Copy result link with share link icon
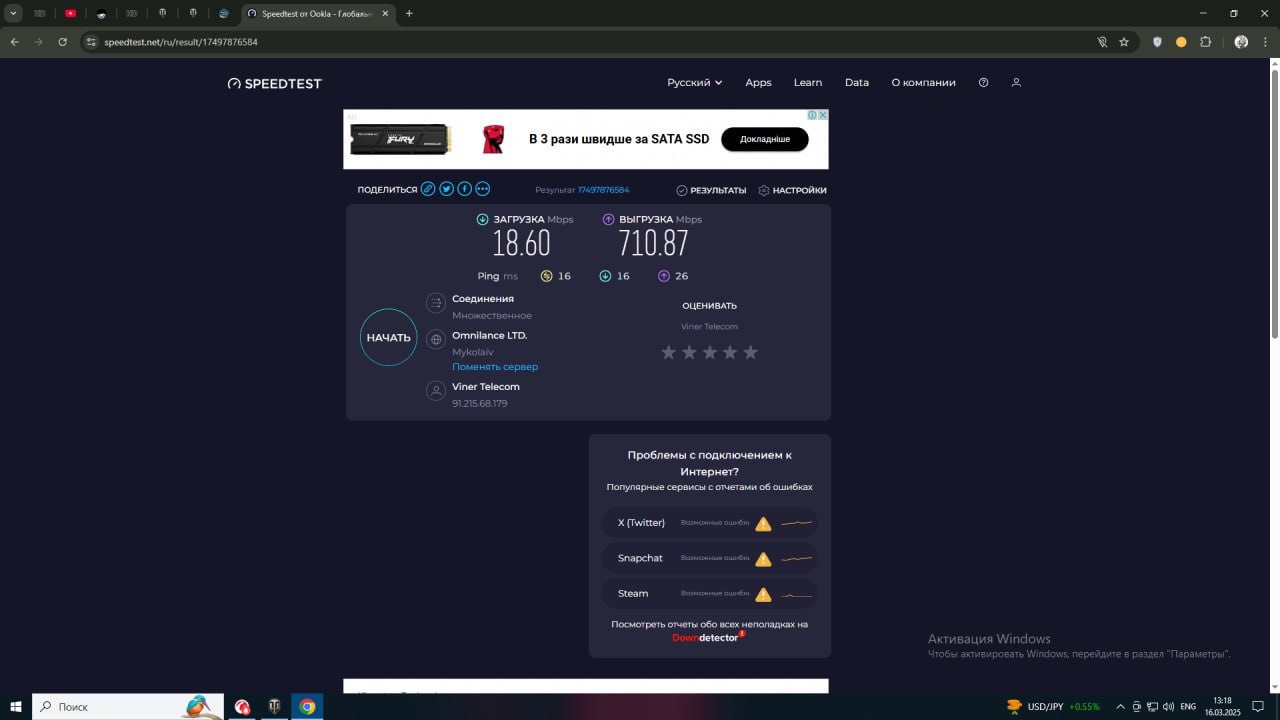The width and height of the screenshot is (1280, 720). (428, 189)
